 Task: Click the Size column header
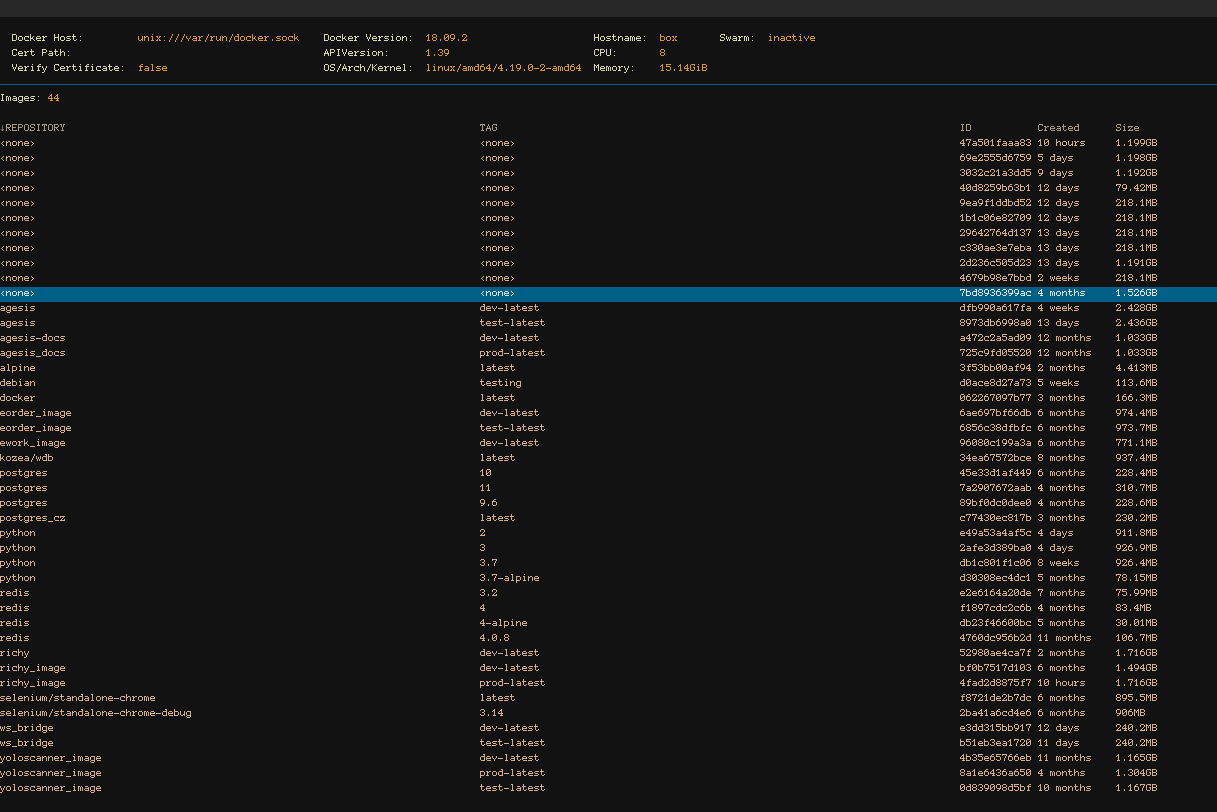click(x=1127, y=128)
